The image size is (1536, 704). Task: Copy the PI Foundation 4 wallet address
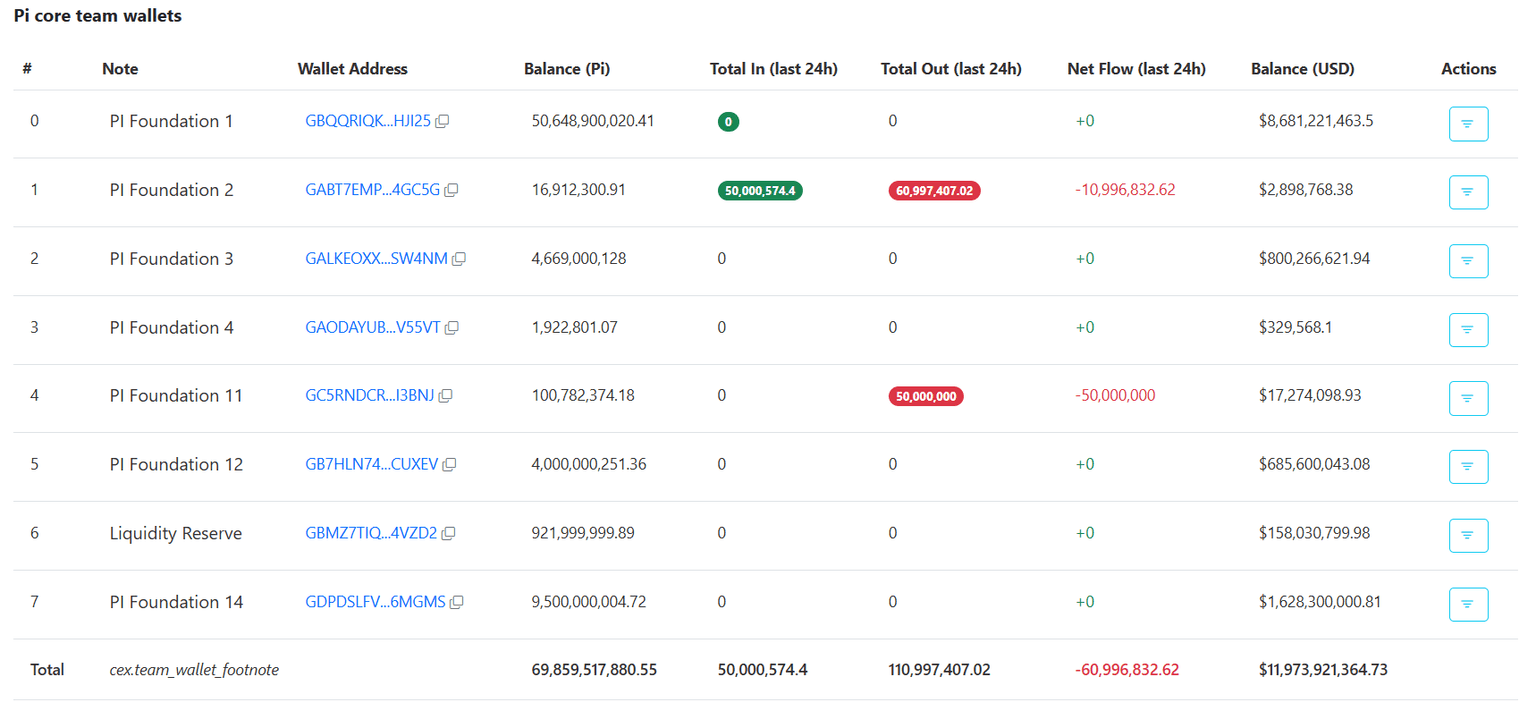452,328
